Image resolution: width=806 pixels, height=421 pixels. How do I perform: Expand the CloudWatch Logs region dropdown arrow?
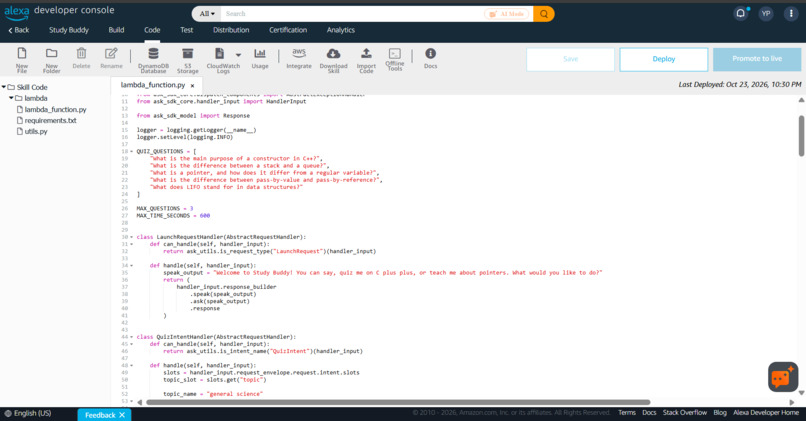pyautogui.click(x=238, y=54)
